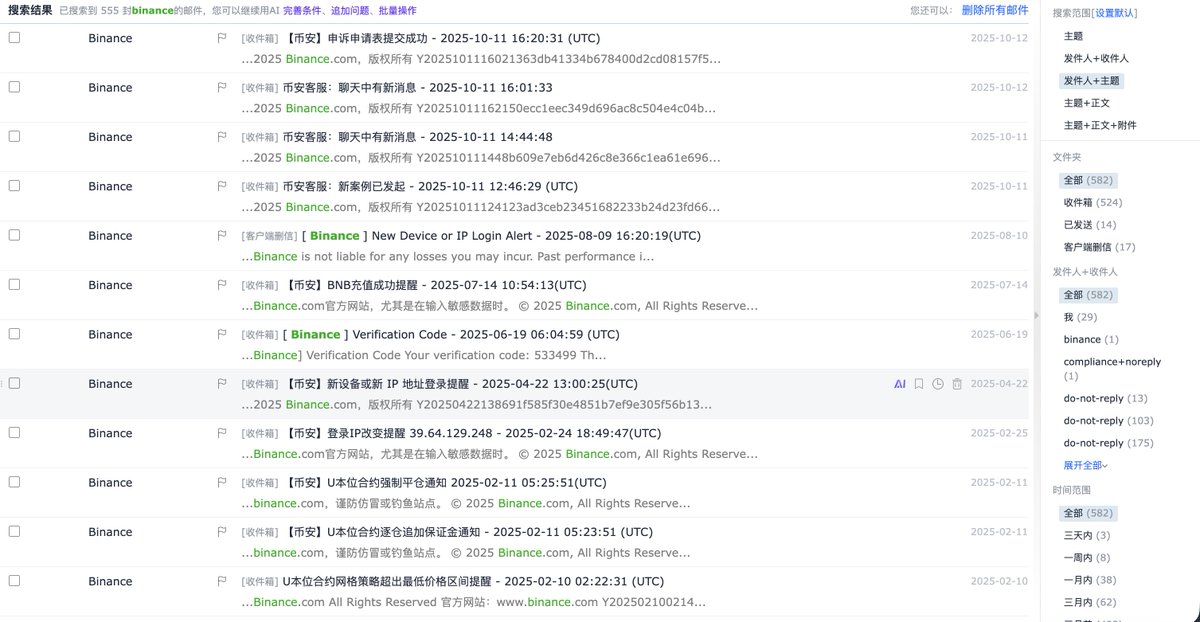
Task: Flag the New Device or IP Login Alert email
Action: [x=222, y=236]
